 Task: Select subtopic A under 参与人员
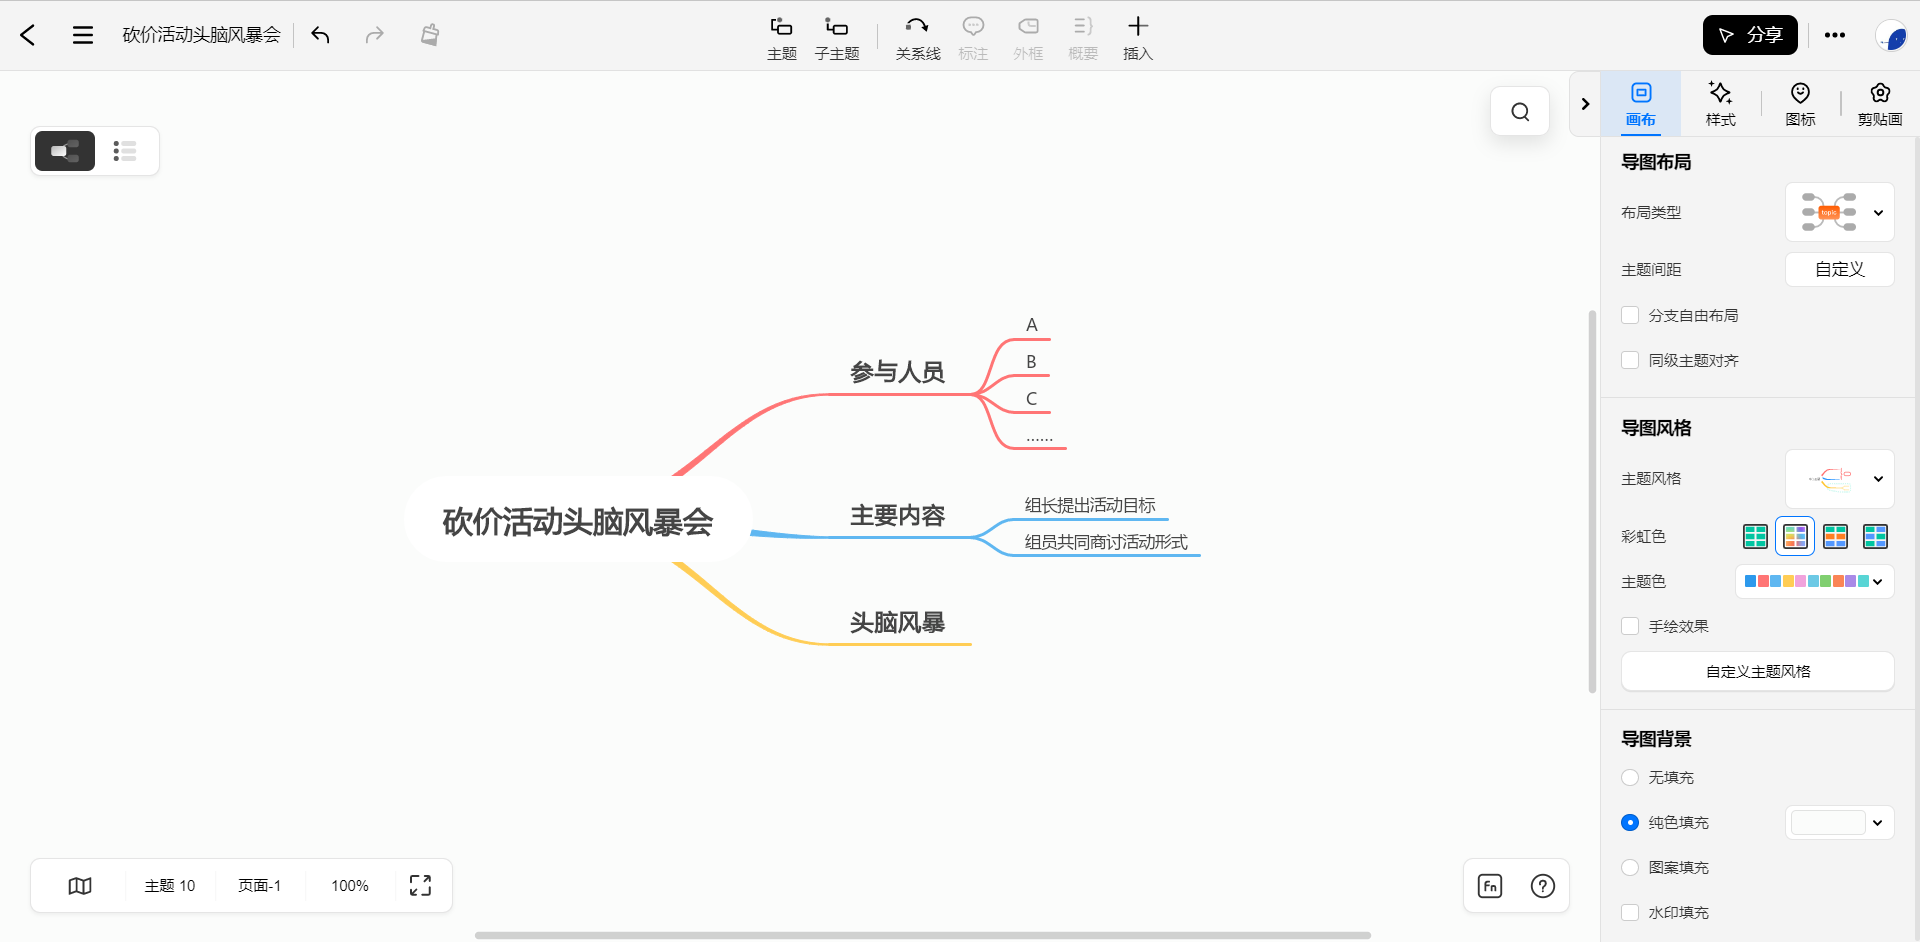coord(1032,324)
